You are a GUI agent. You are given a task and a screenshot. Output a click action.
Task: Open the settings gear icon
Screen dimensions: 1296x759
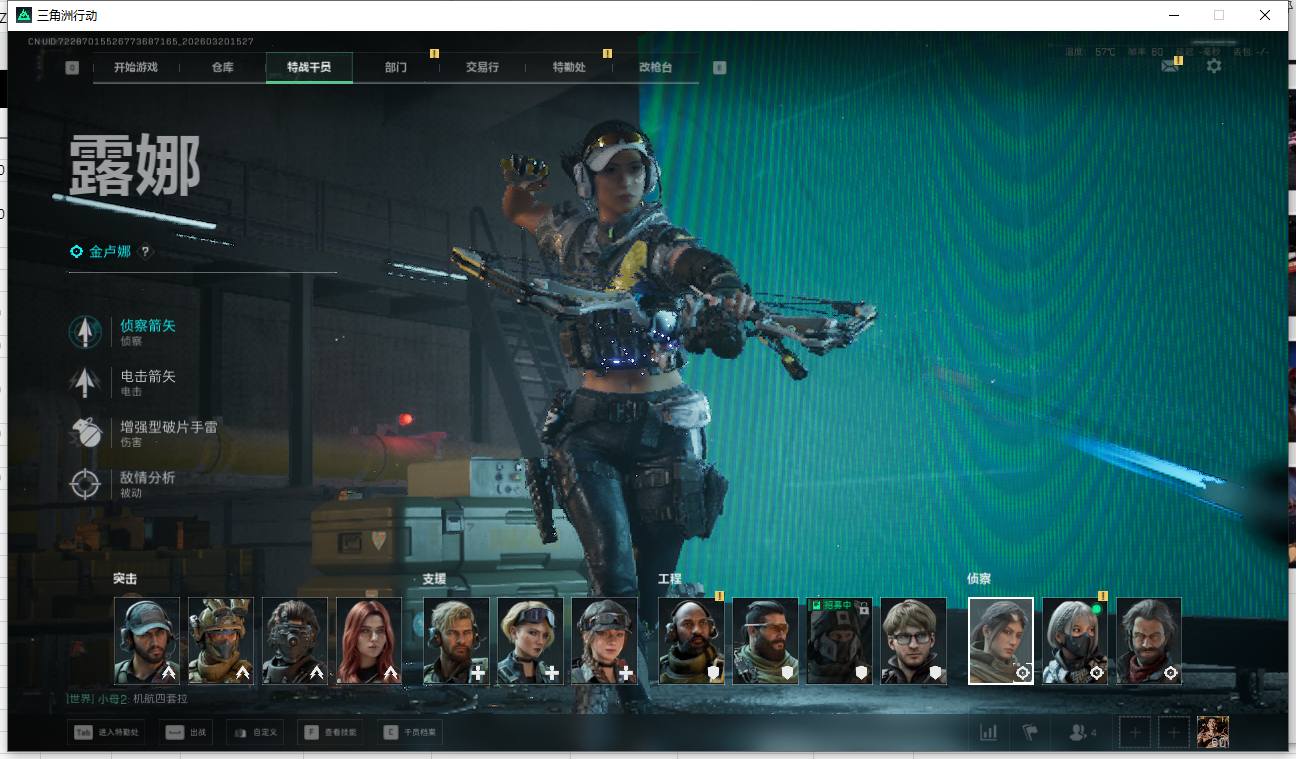coord(1213,66)
